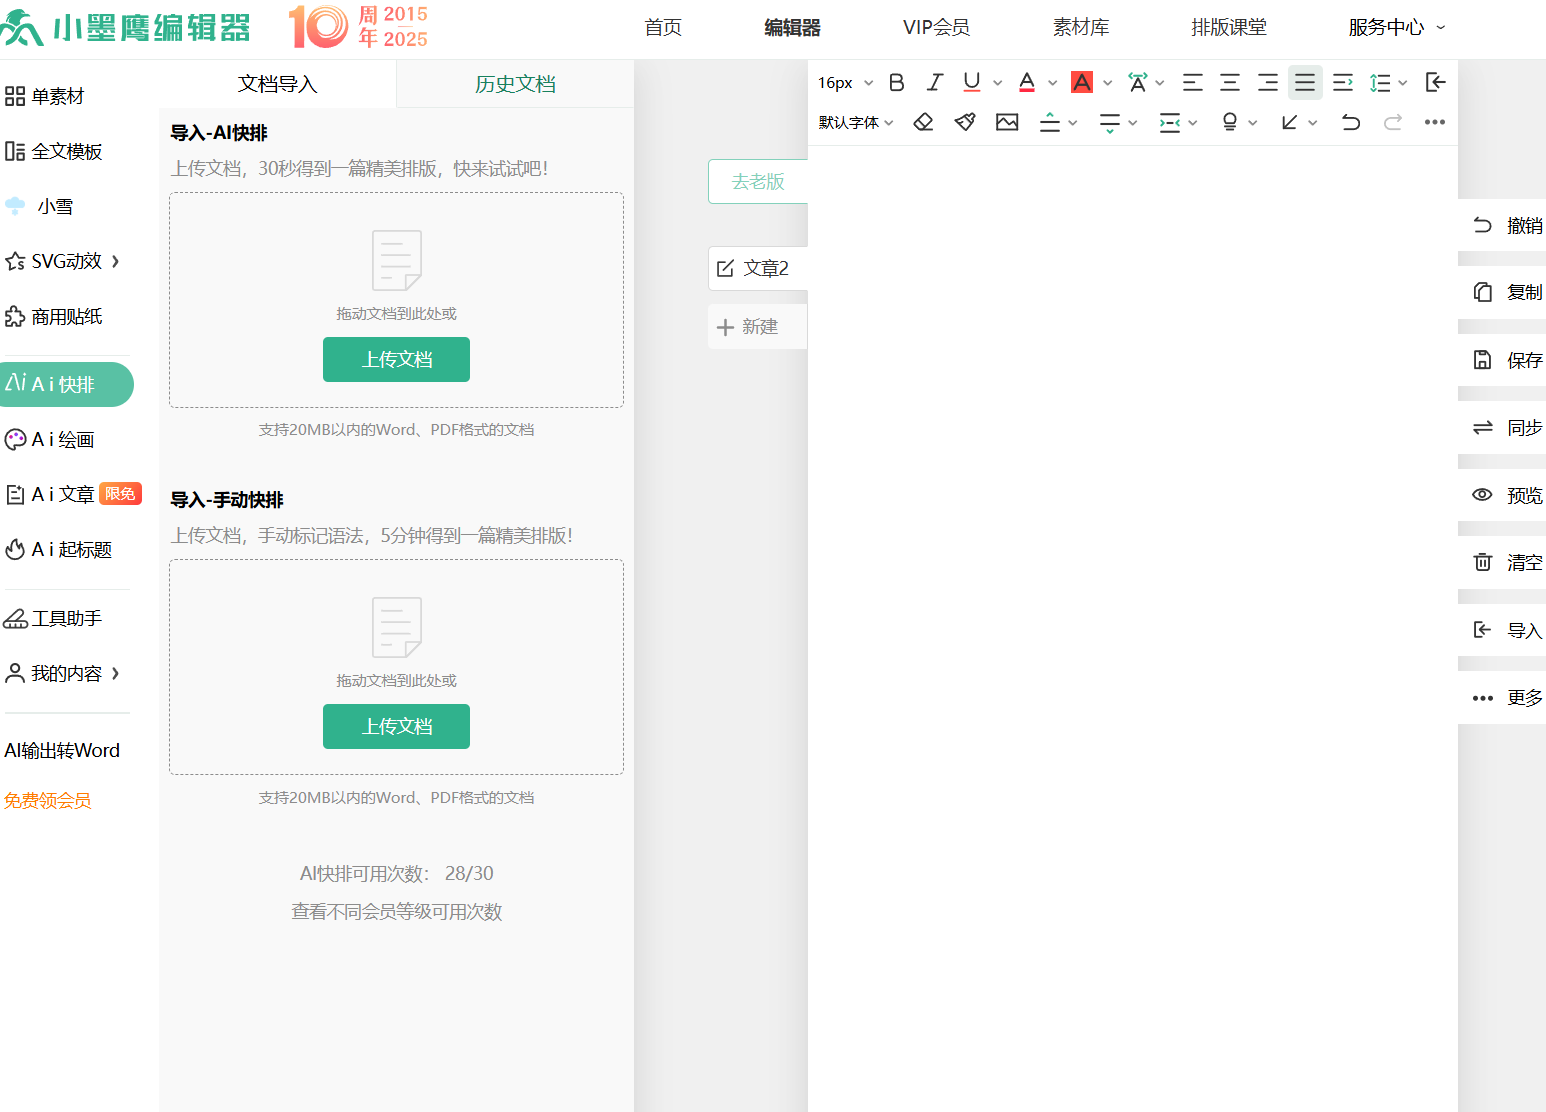The image size is (1546, 1112).
Task: Click the 清空 trash icon
Action: coord(1482,562)
